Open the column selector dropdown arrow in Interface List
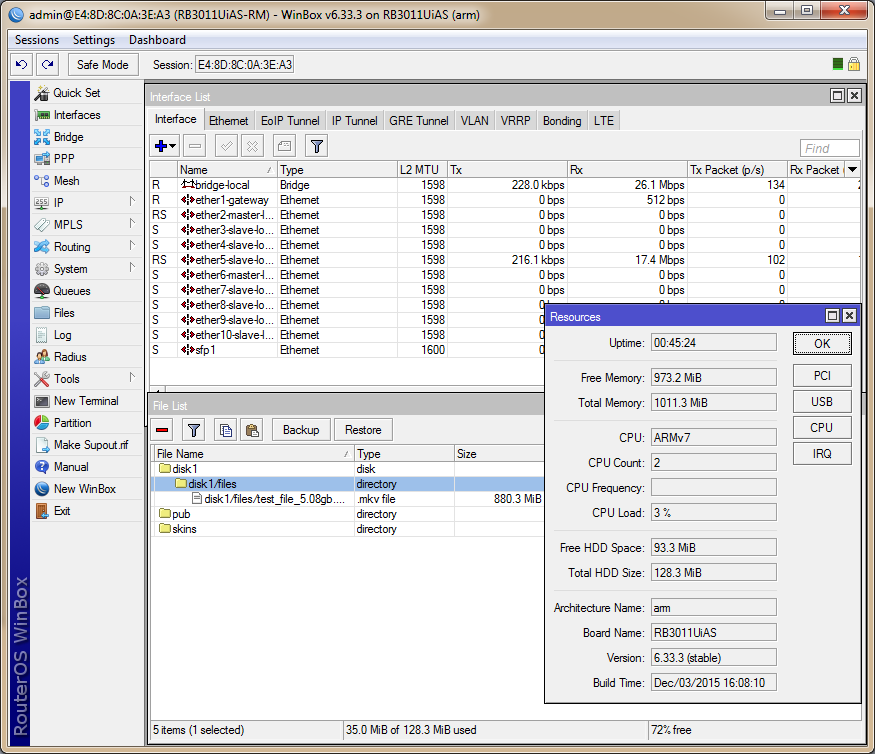The image size is (875, 754). click(852, 170)
